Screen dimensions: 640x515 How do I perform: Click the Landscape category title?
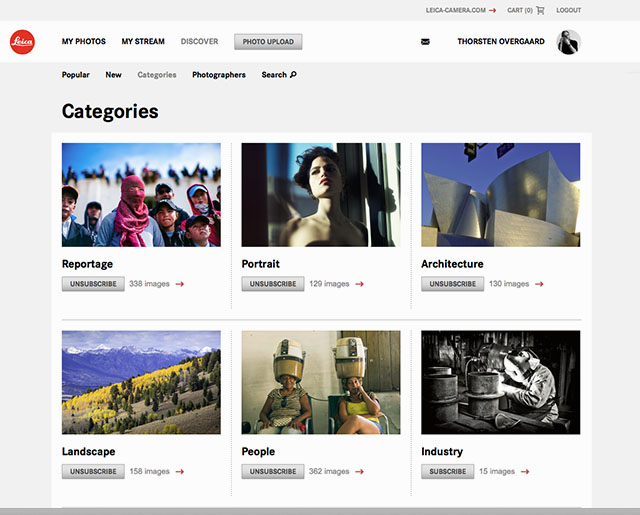coord(89,452)
